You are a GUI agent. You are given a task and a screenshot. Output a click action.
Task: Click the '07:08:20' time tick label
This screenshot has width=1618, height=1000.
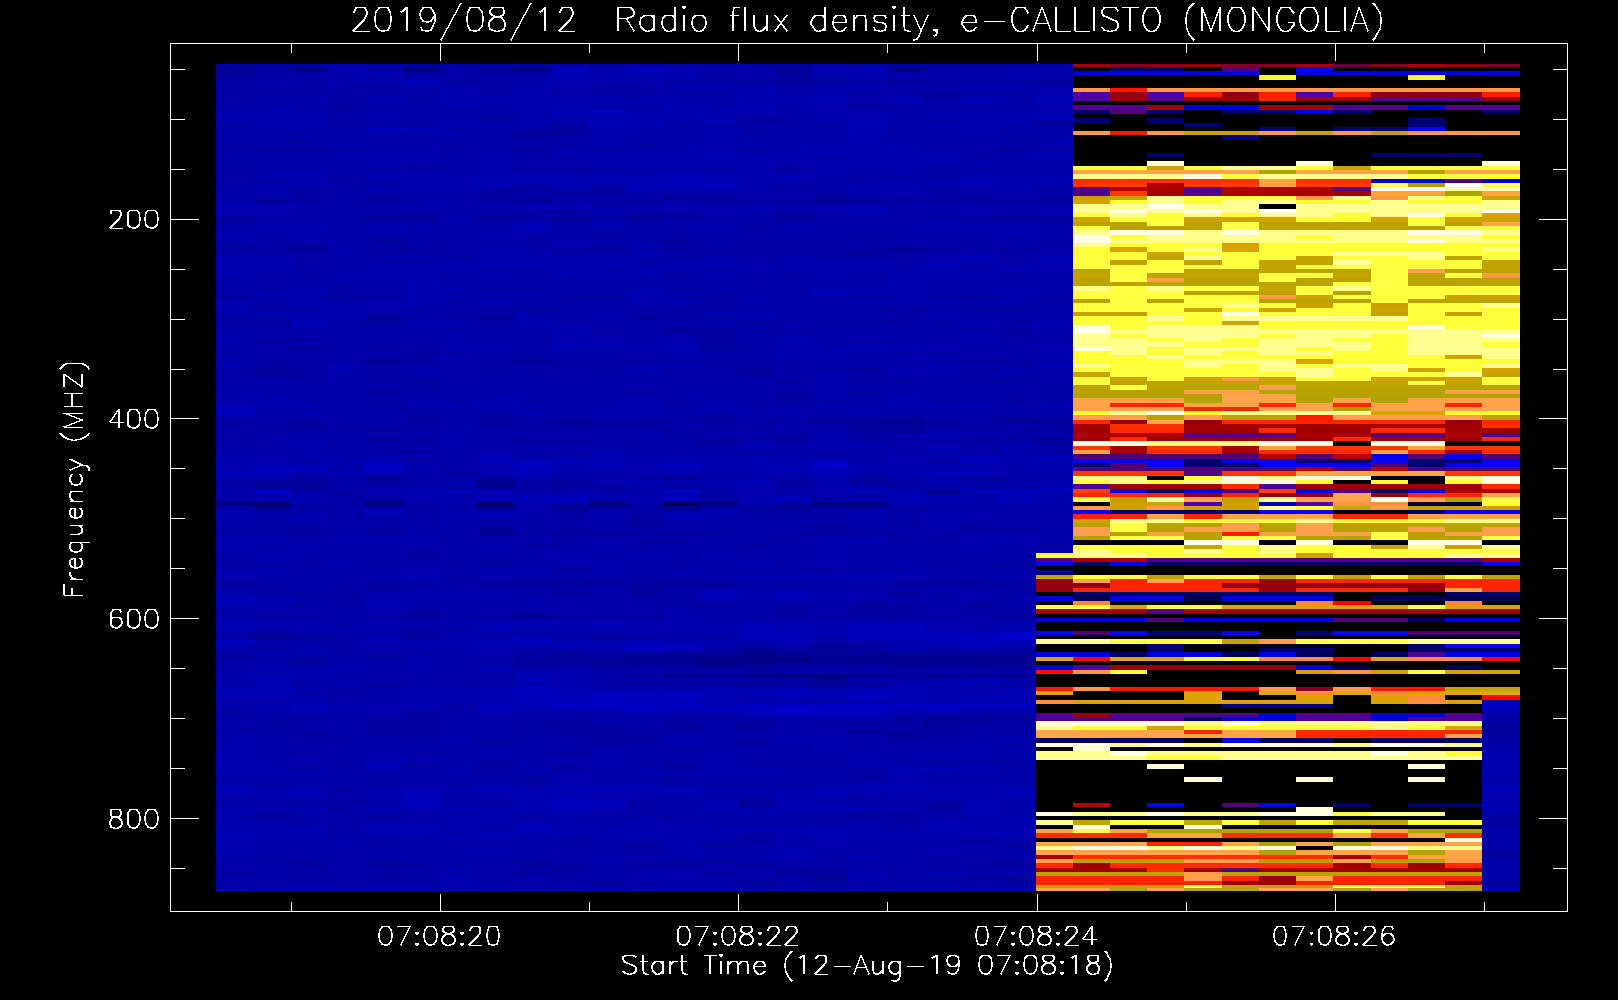tap(439, 936)
